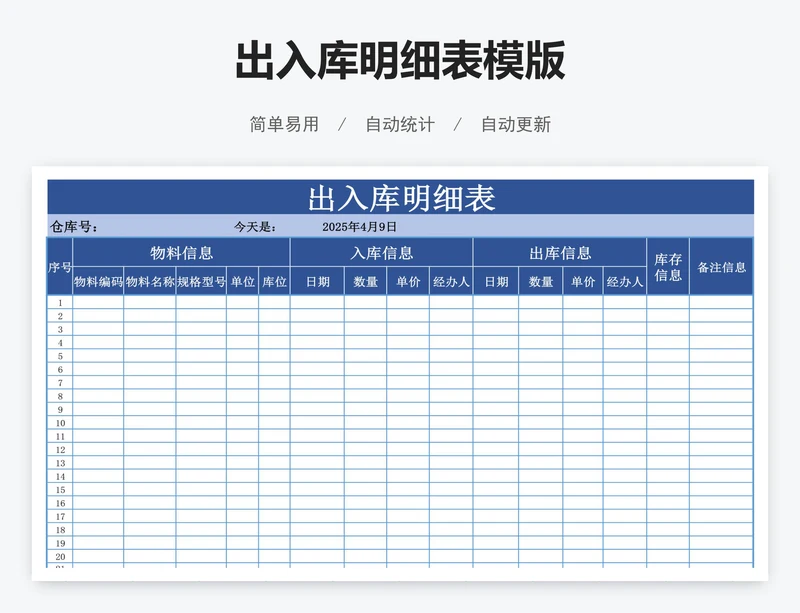Select row number 8 cell
Viewport: 800px width, 613px height.
(x=60, y=396)
